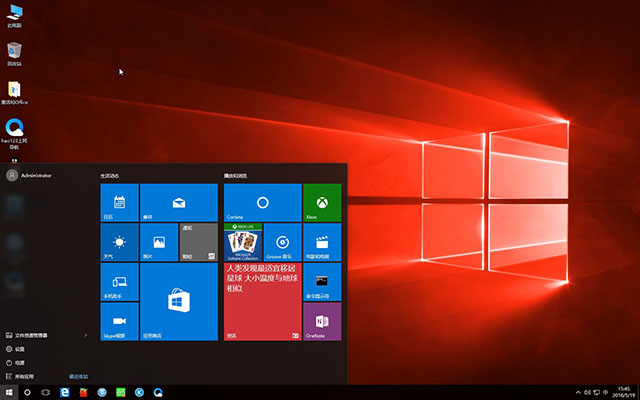Launch Groove Music tile
This screenshot has height=400, width=640.
tap(282, 242)
